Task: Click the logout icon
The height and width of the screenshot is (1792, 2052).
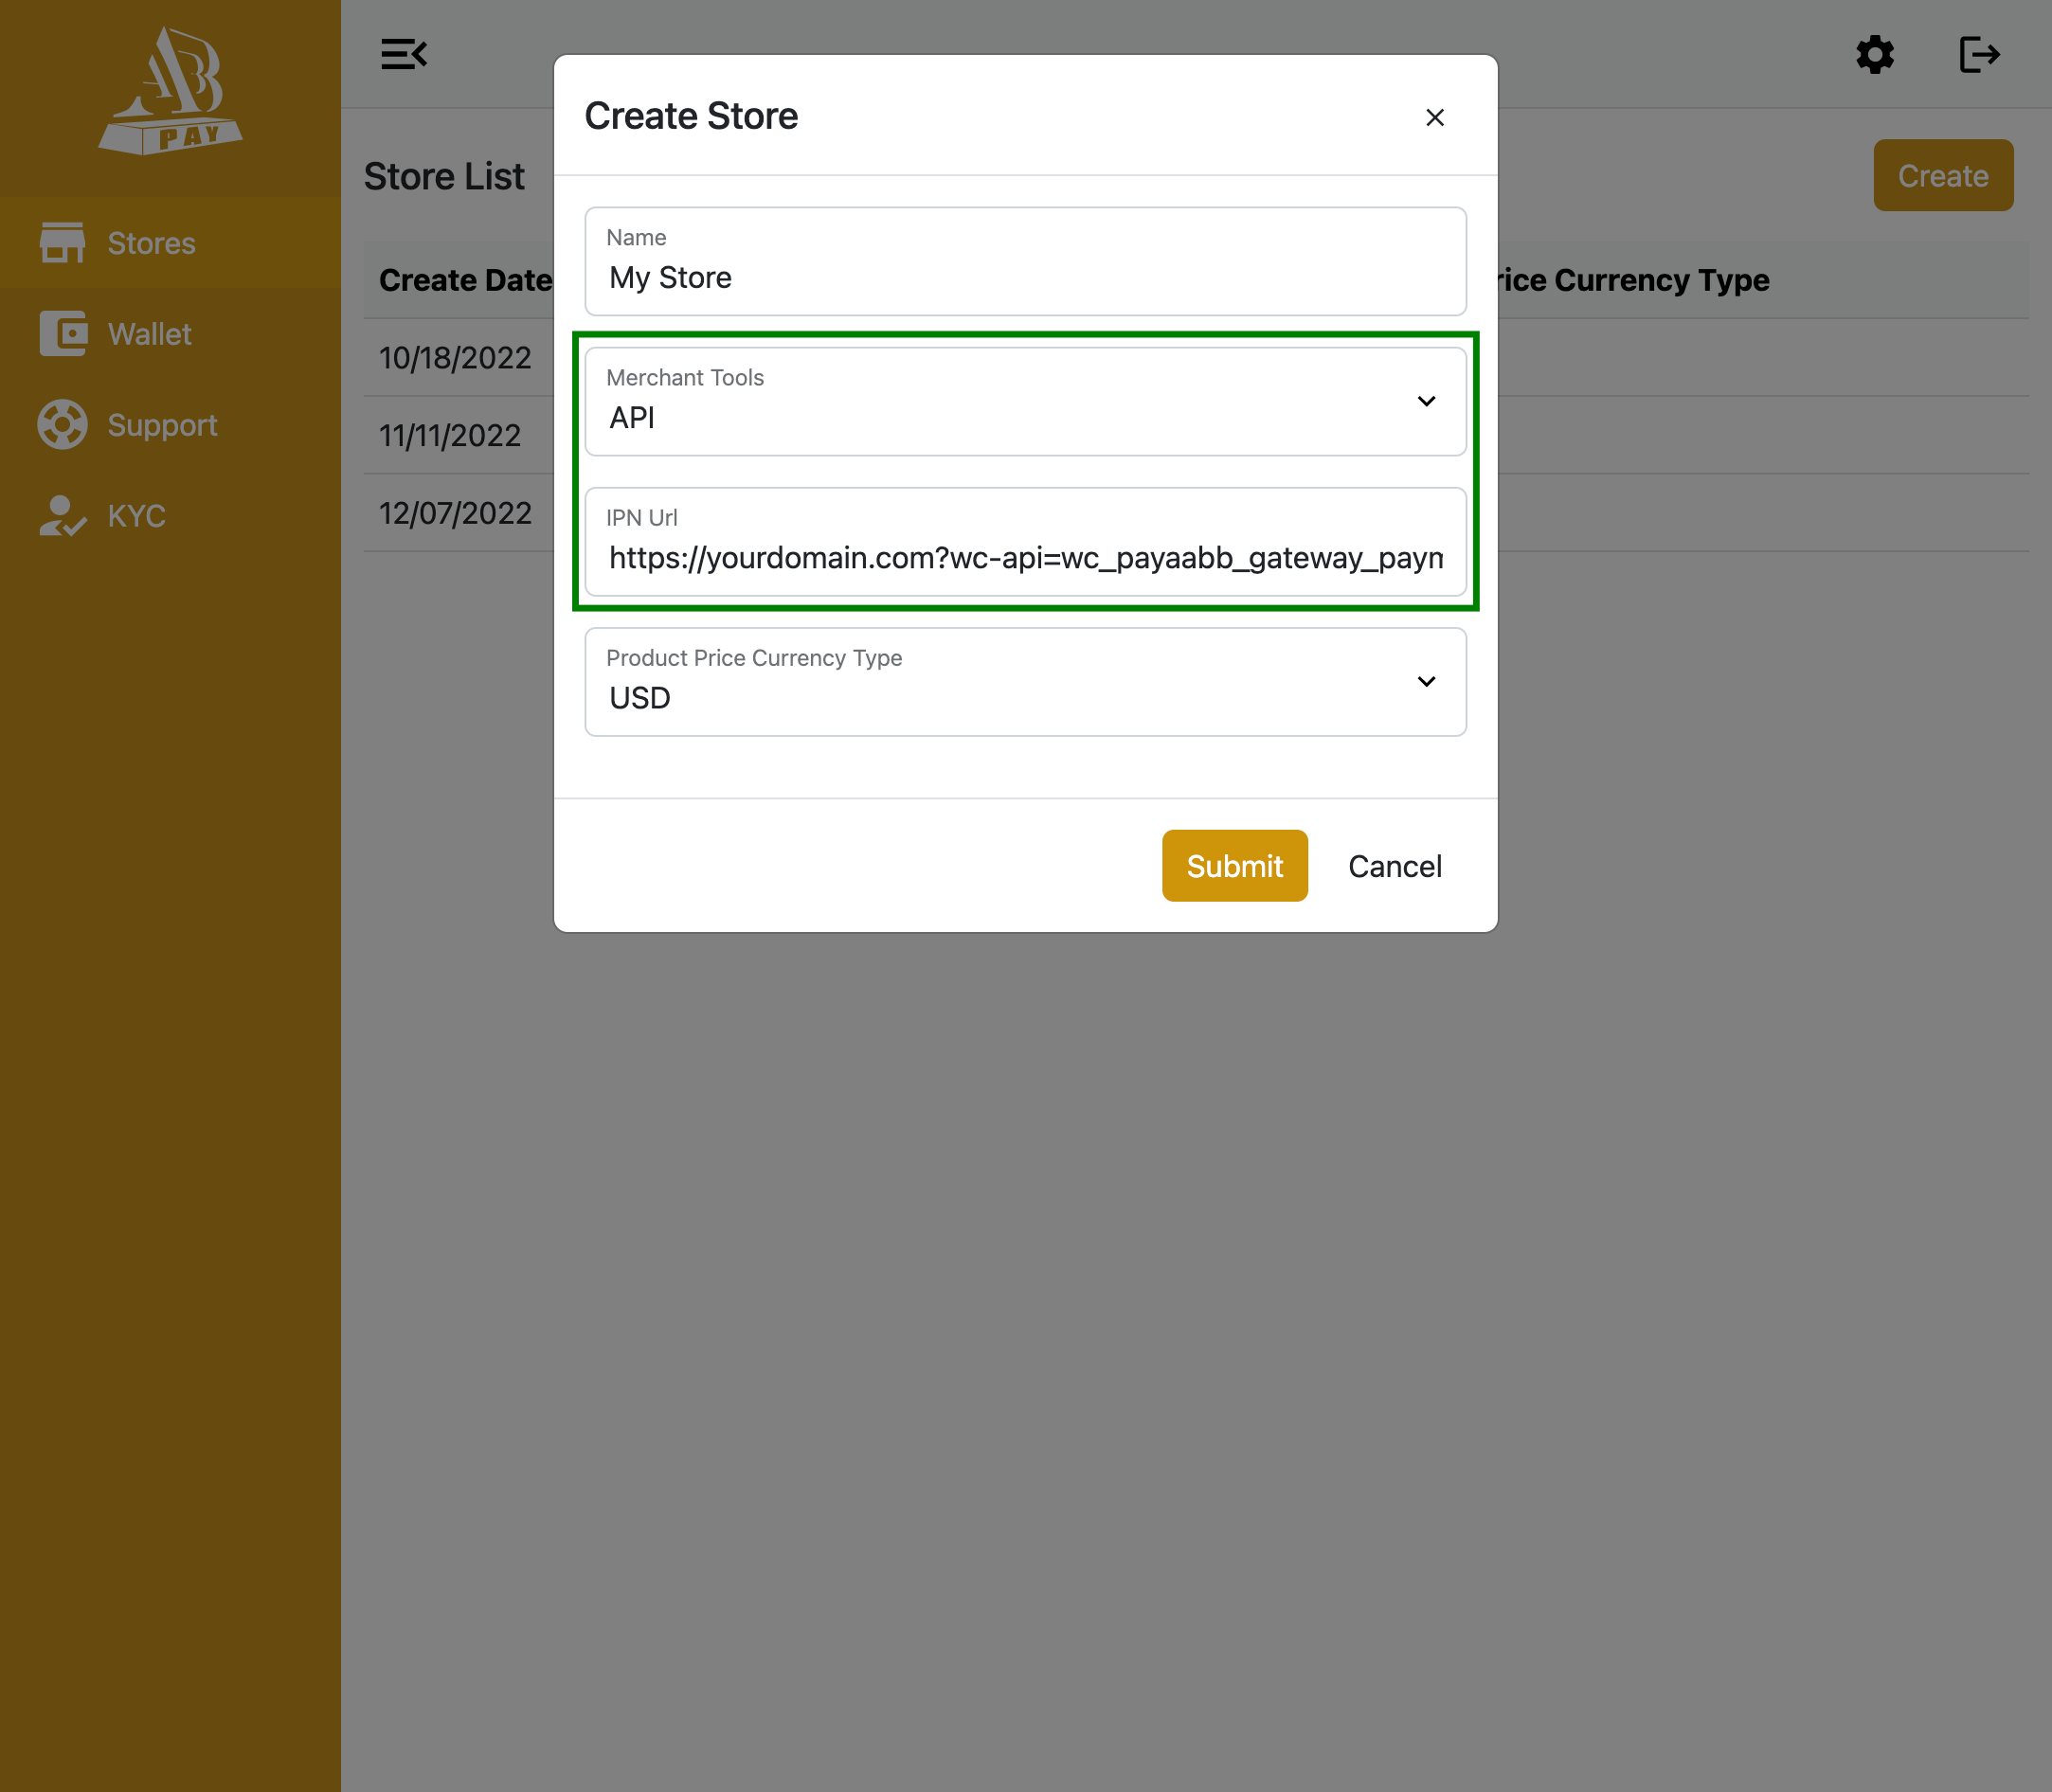Action: pos(1979,54)
